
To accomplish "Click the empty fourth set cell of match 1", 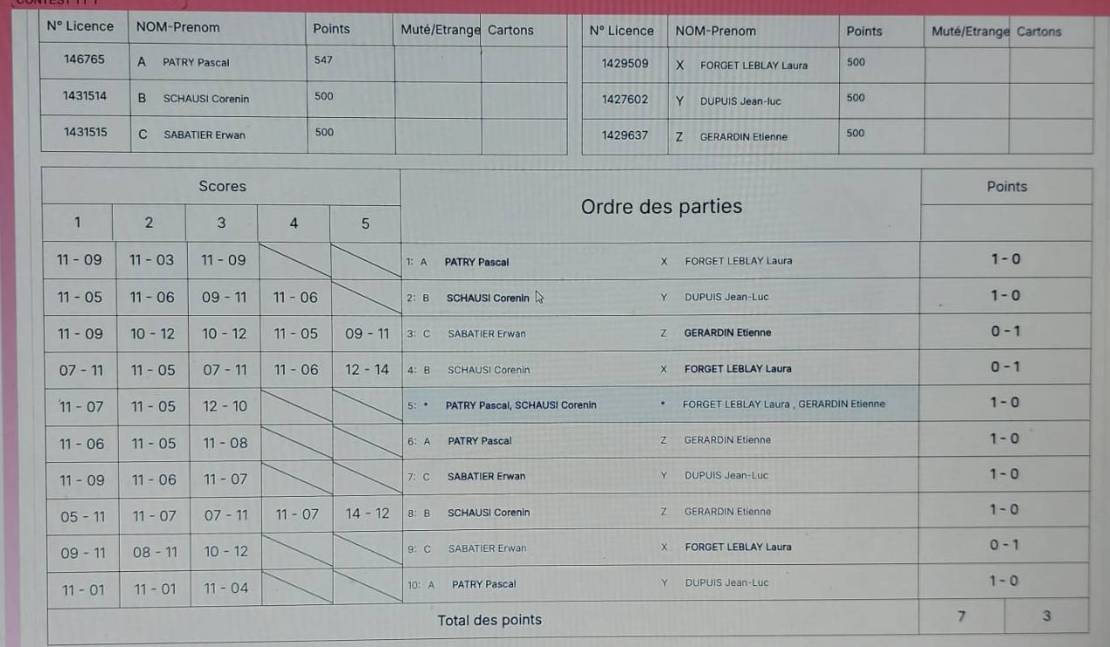I will point(294,260).
